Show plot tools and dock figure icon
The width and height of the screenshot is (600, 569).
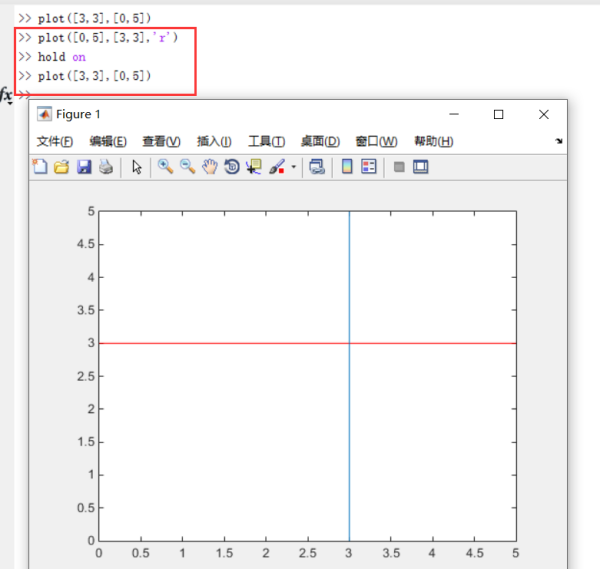pos(421,167)
